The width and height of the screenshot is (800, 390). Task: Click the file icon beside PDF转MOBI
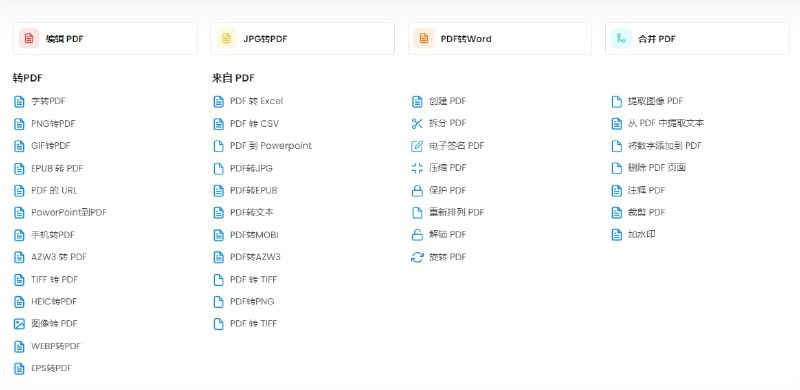(x=218, y=235)
